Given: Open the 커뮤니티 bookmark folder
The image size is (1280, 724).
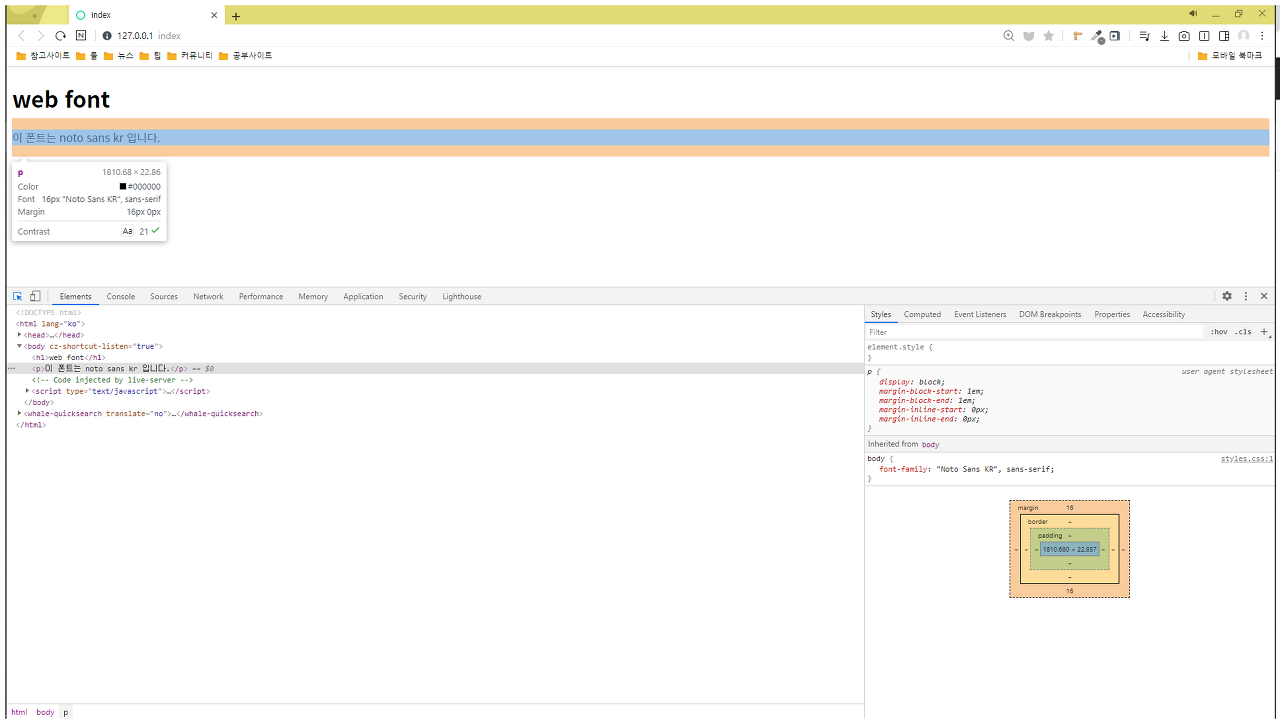Looking at the screenshot, I should pyautogui.click(x=190, y=56).
